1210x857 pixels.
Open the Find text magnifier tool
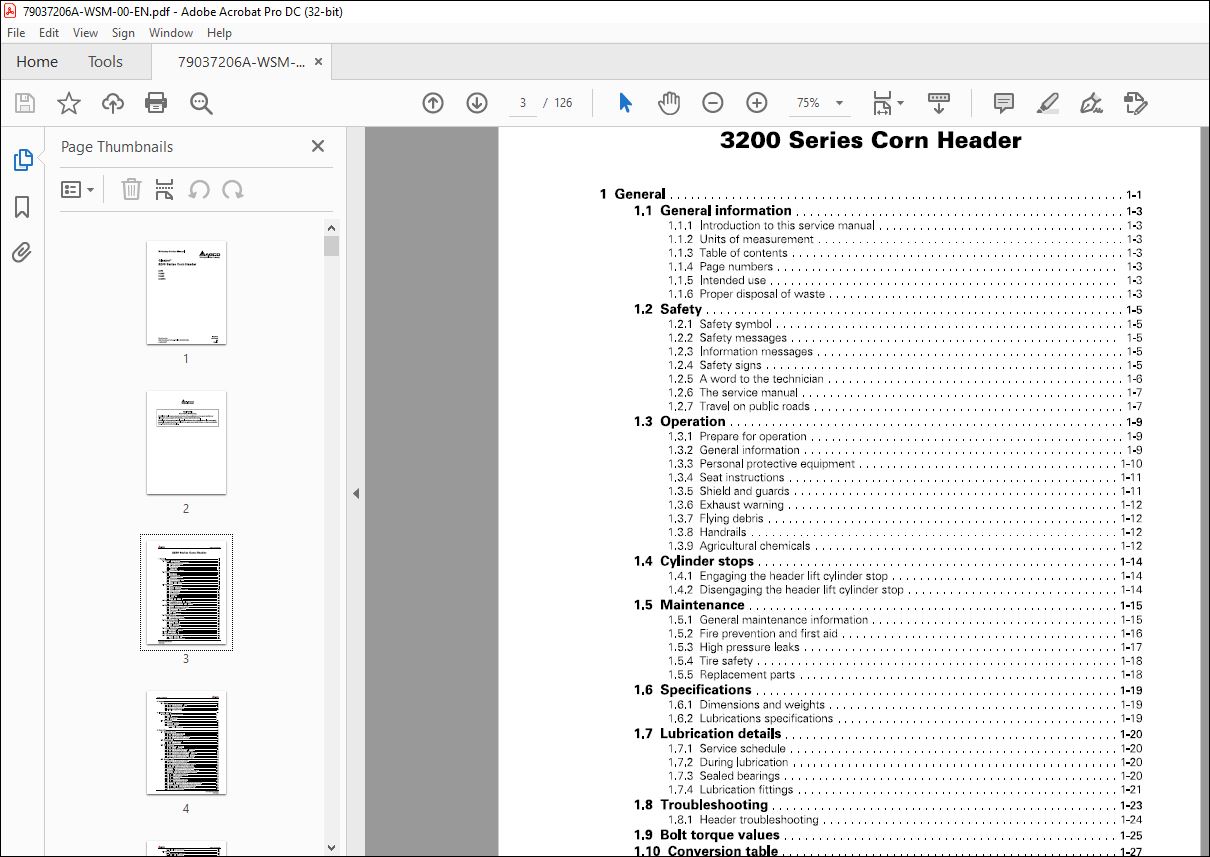tap(201, 103)
